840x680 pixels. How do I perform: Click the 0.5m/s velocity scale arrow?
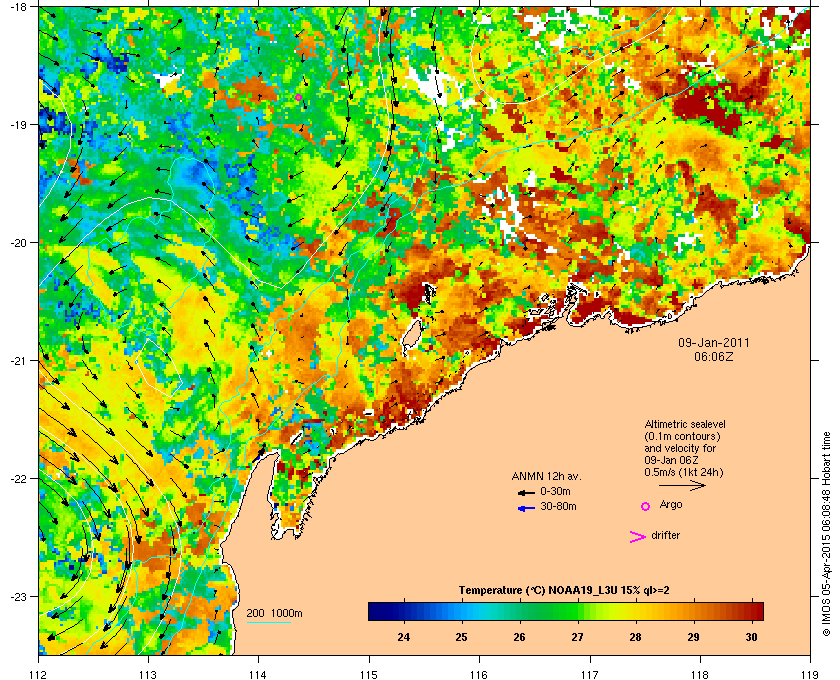click(x=682, y=486)
